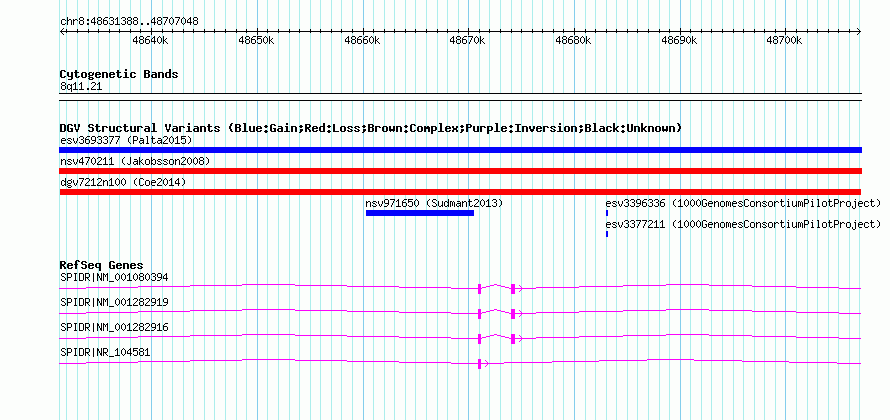Open the SPIDR|NM_001080394 transcript label
890x420 pixels.
[x=114, y=278]
